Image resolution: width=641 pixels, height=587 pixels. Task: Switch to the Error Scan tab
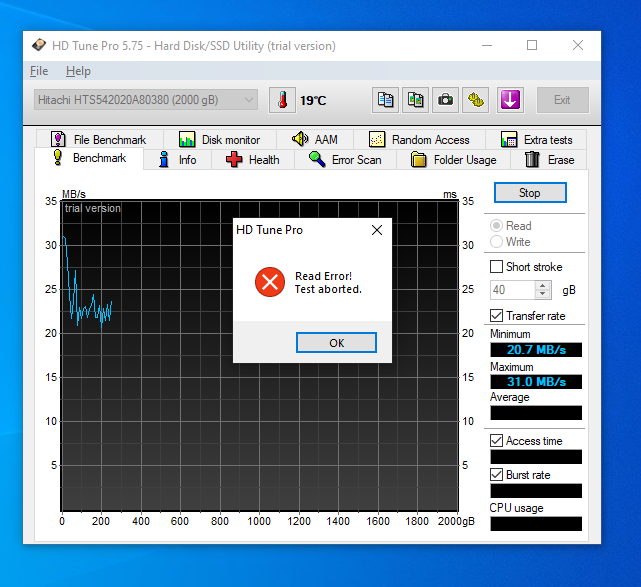click(x=345, y=160)
